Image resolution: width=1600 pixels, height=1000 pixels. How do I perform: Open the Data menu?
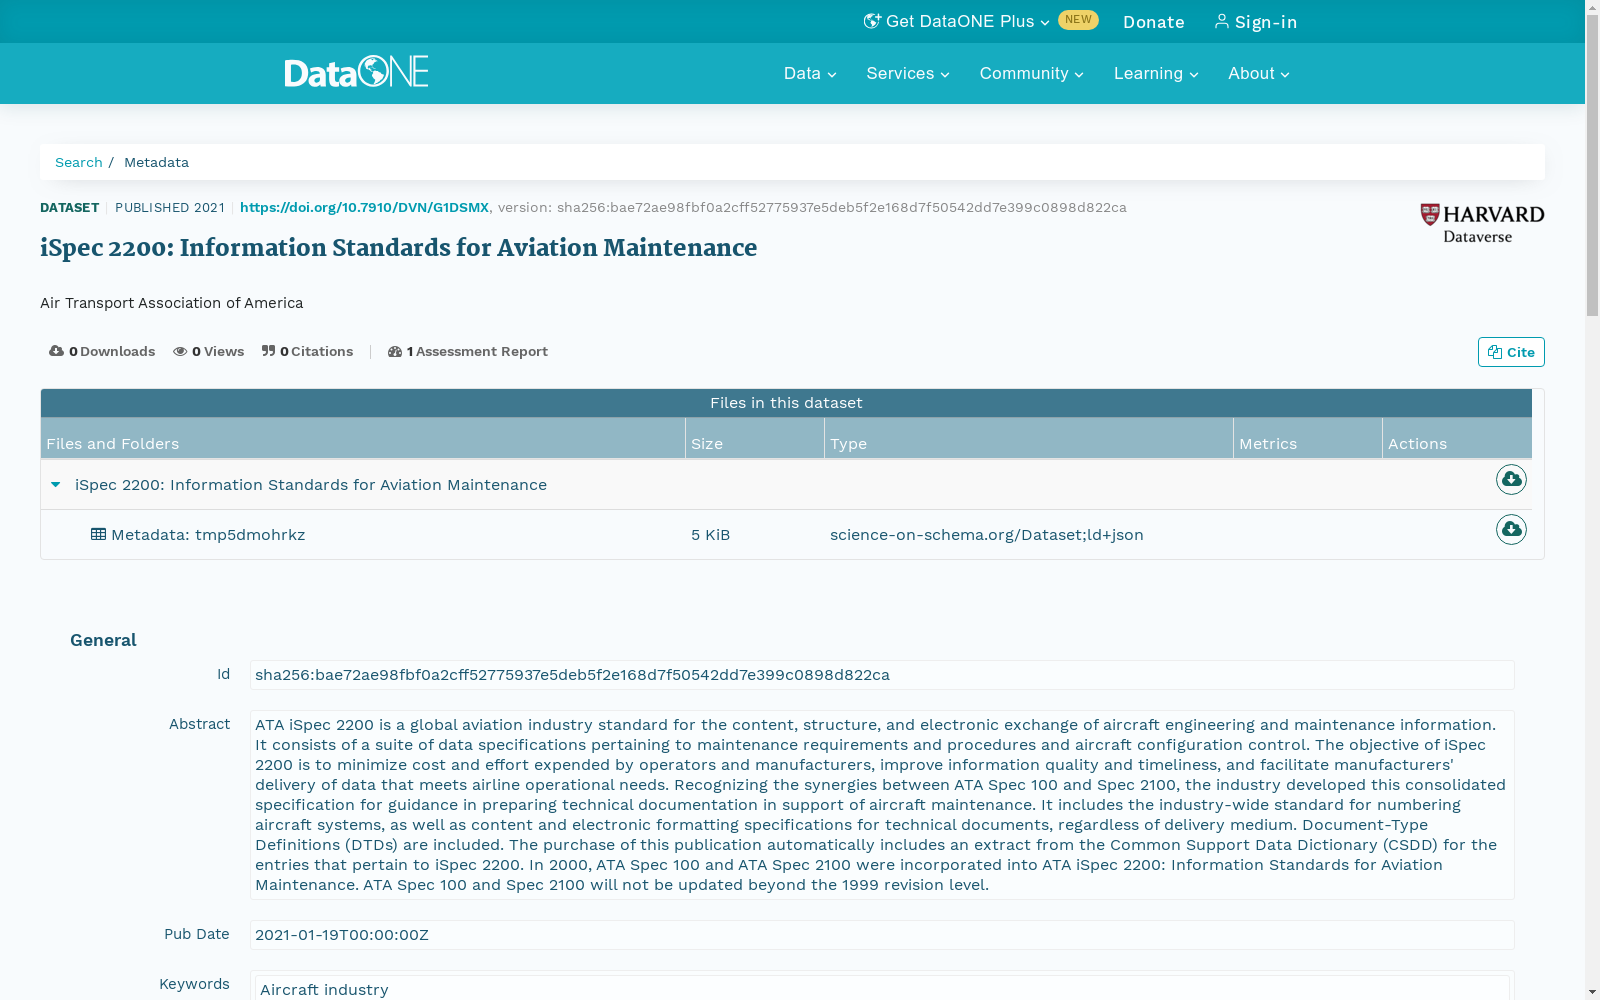[808, 73]
